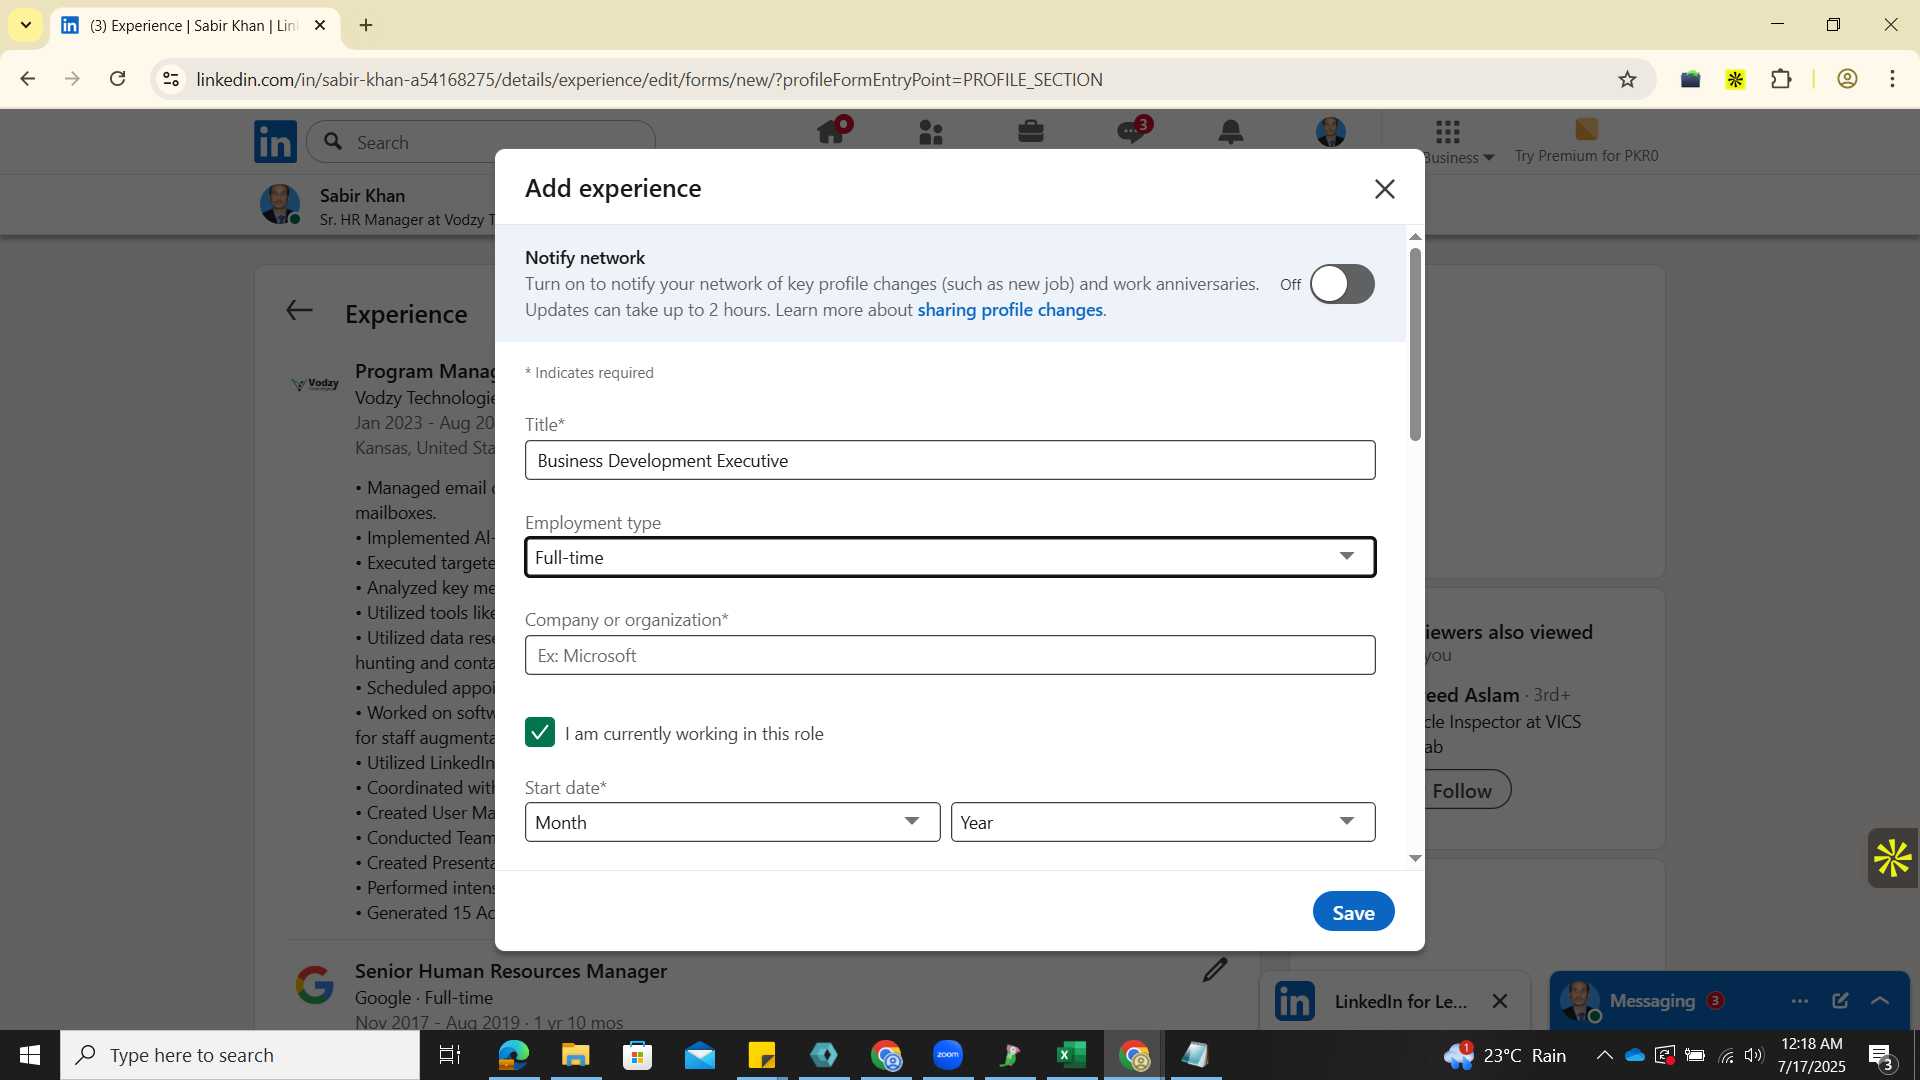Open the Me profile avatar menu
Screen dimensions: 1920x1080
pyautogui.click(x=1331, y=132)
